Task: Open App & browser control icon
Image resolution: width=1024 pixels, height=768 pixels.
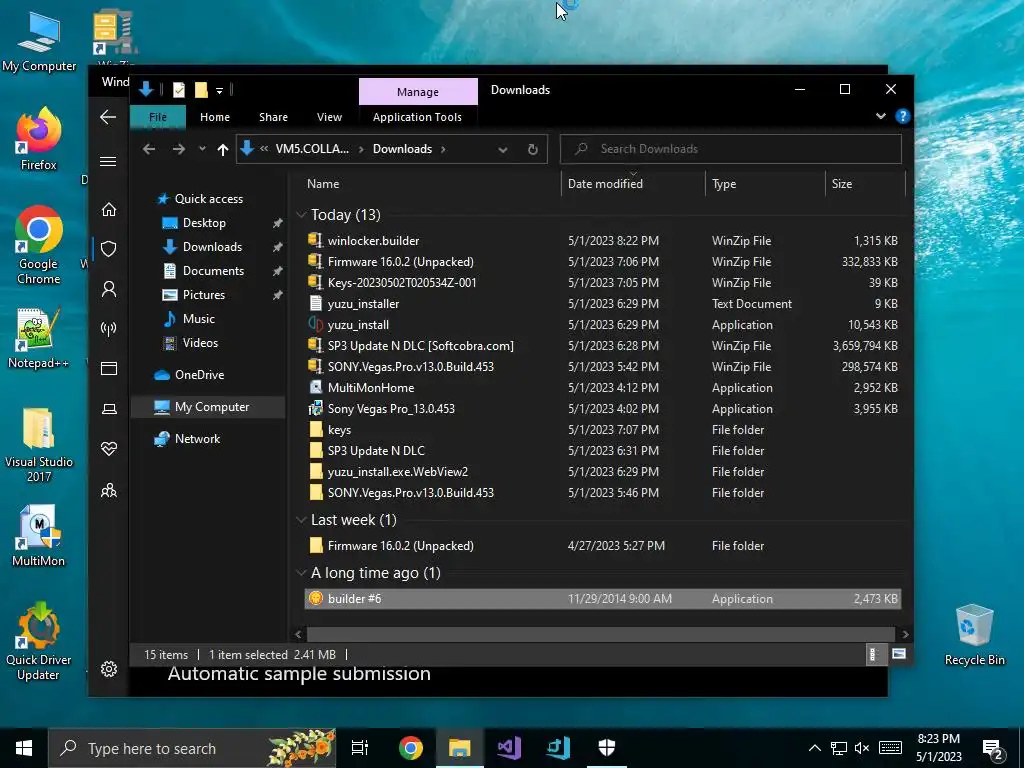Action: 109,368
